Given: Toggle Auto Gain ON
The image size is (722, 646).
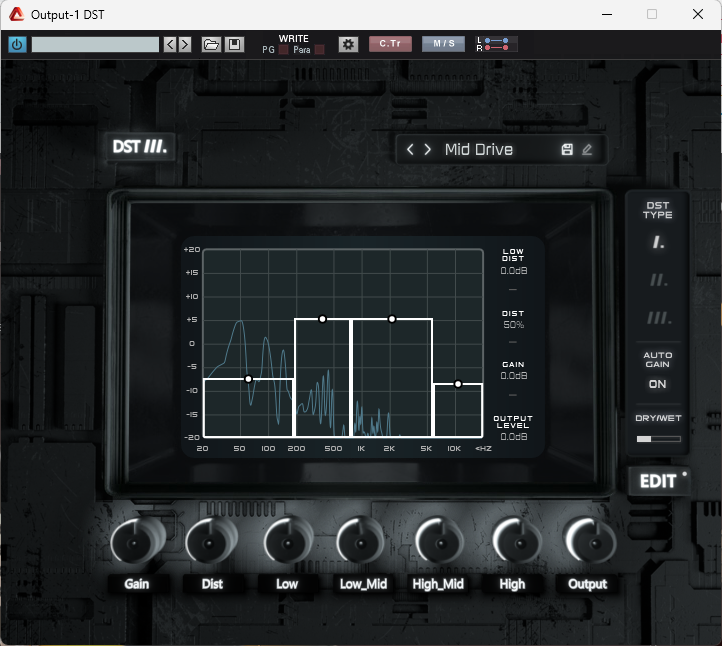Looking at the screenshot, I should tap(657, 384).
